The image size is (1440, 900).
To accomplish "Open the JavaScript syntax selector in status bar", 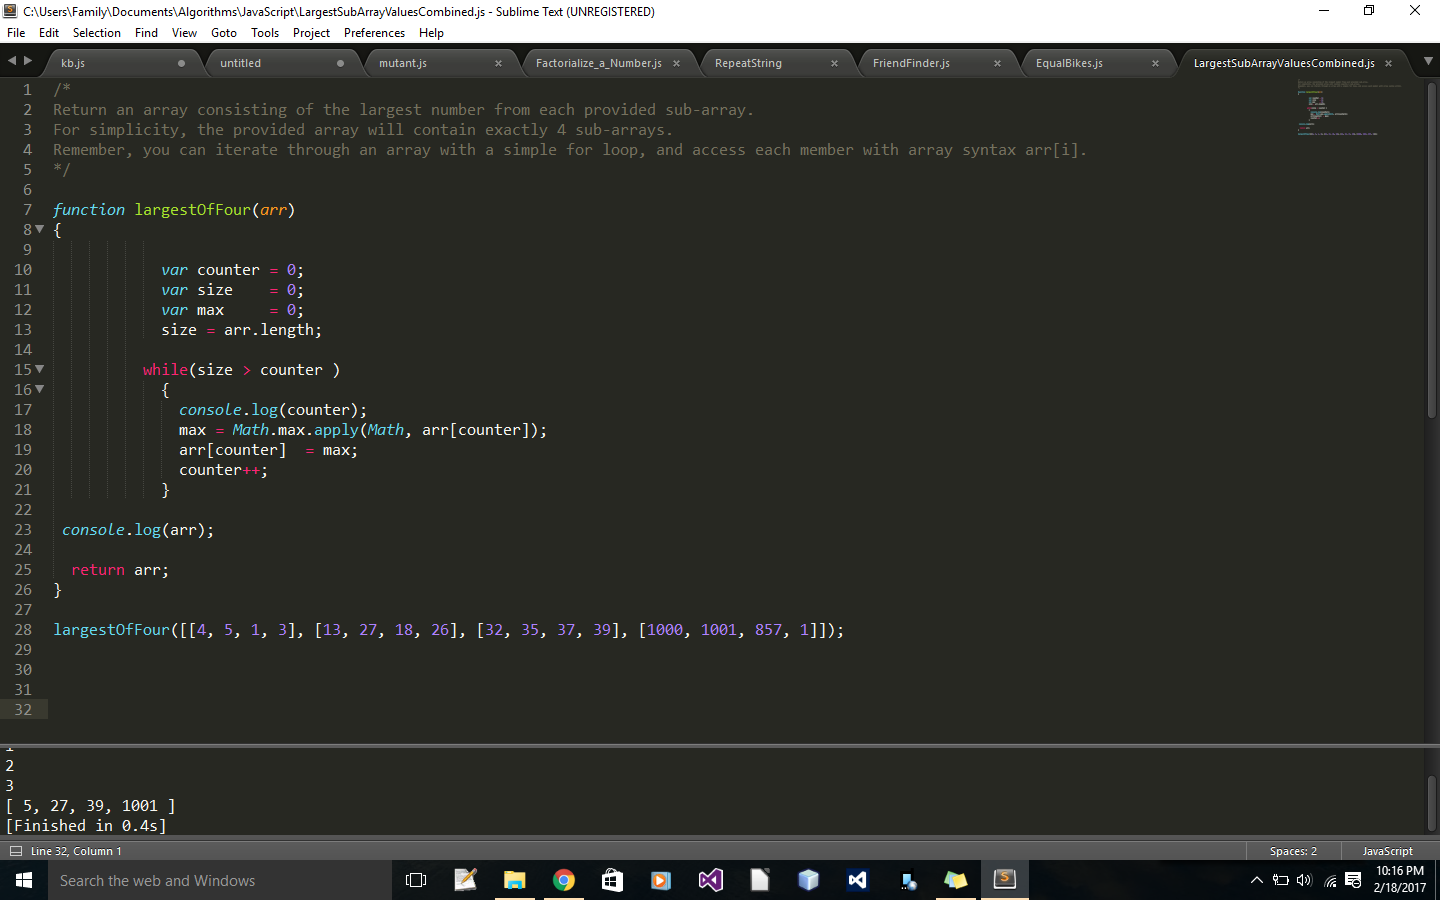I will click(1387, 851).
